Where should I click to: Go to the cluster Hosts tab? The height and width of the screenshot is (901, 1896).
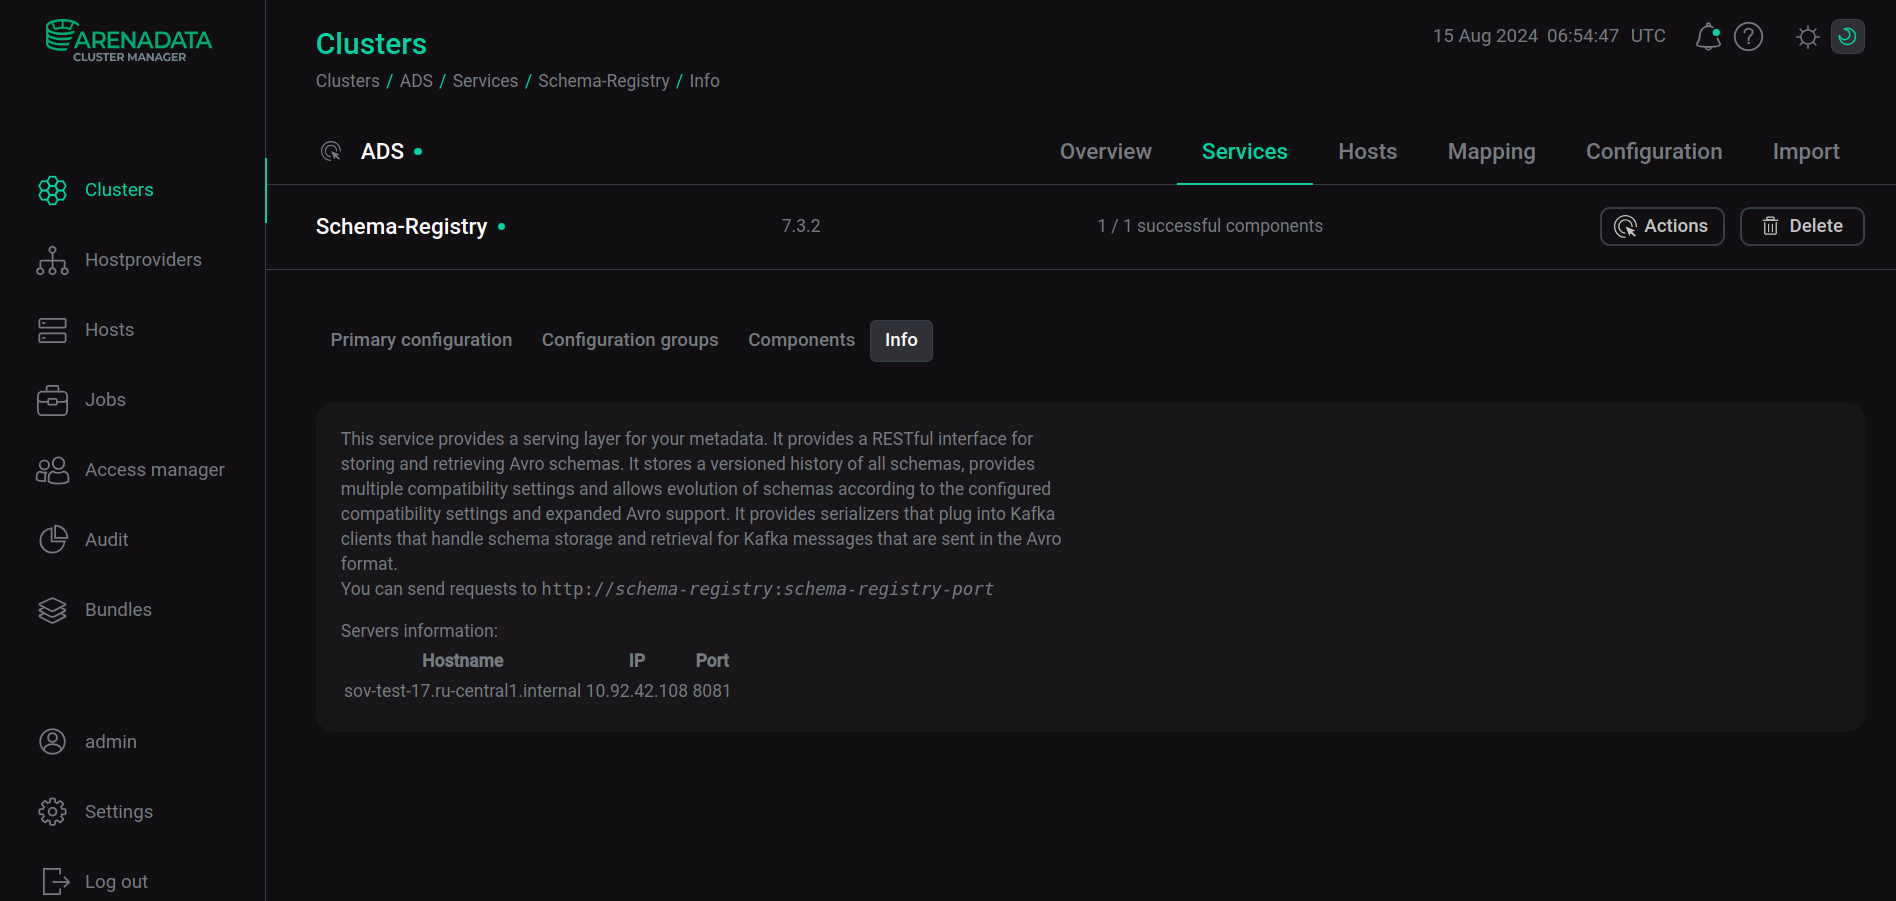tap(1368, 152)
